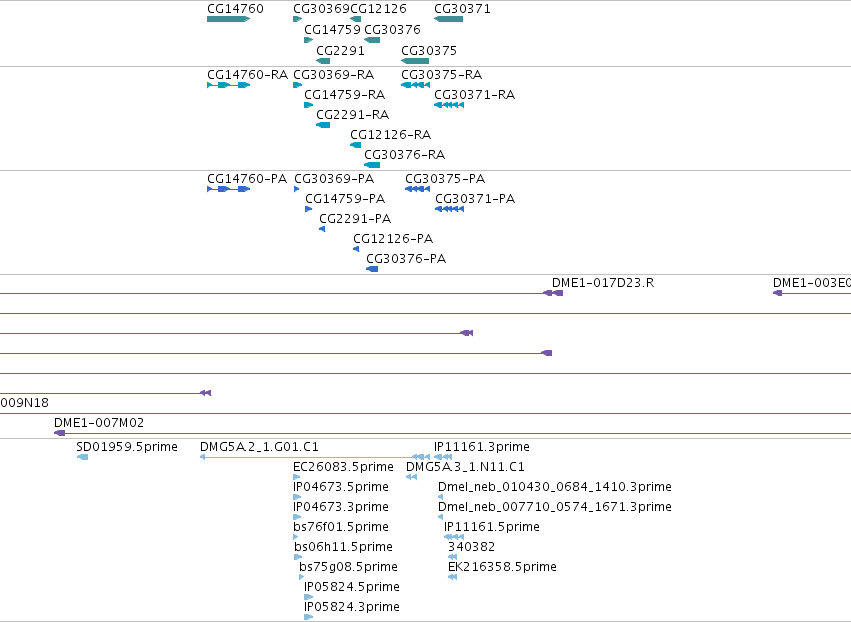Image resolution: width=851 pixels, height=622 pixels.
Task: Click protein CG12126-PA
Action: pyautogui.click(x=393, y=239)
